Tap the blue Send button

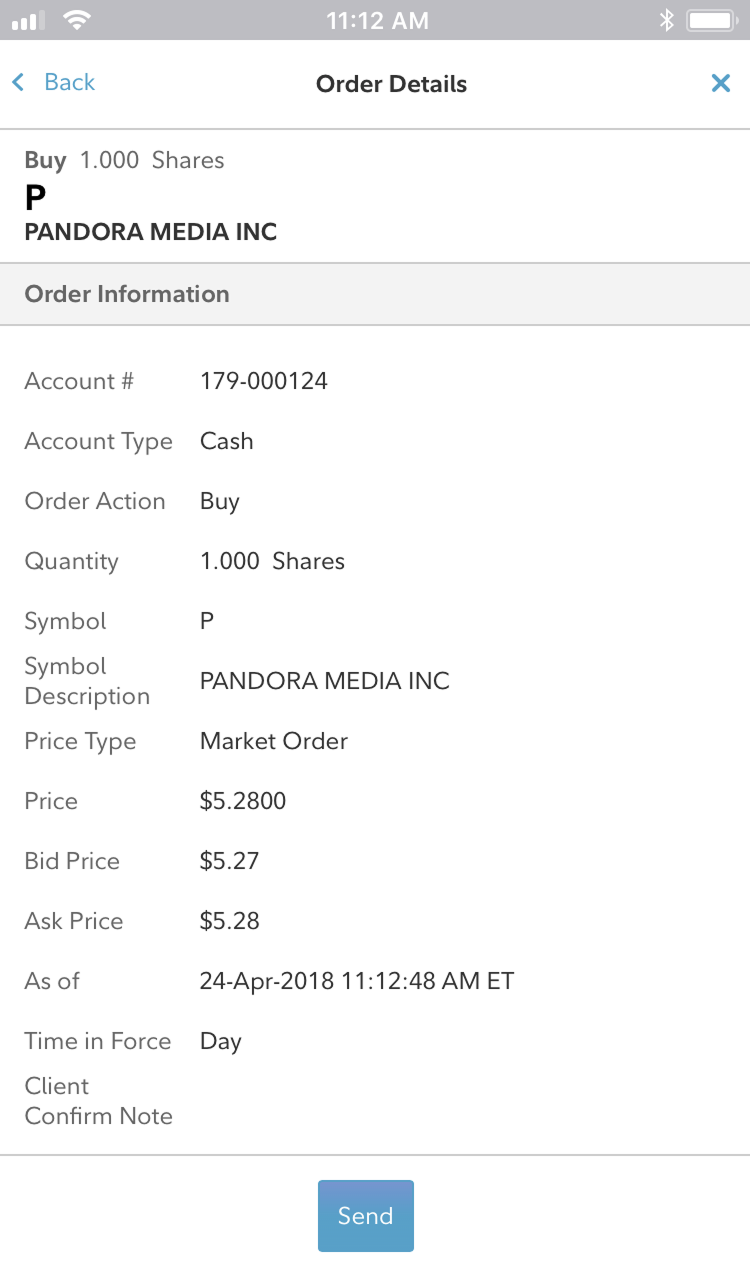tap(365, 1216)
